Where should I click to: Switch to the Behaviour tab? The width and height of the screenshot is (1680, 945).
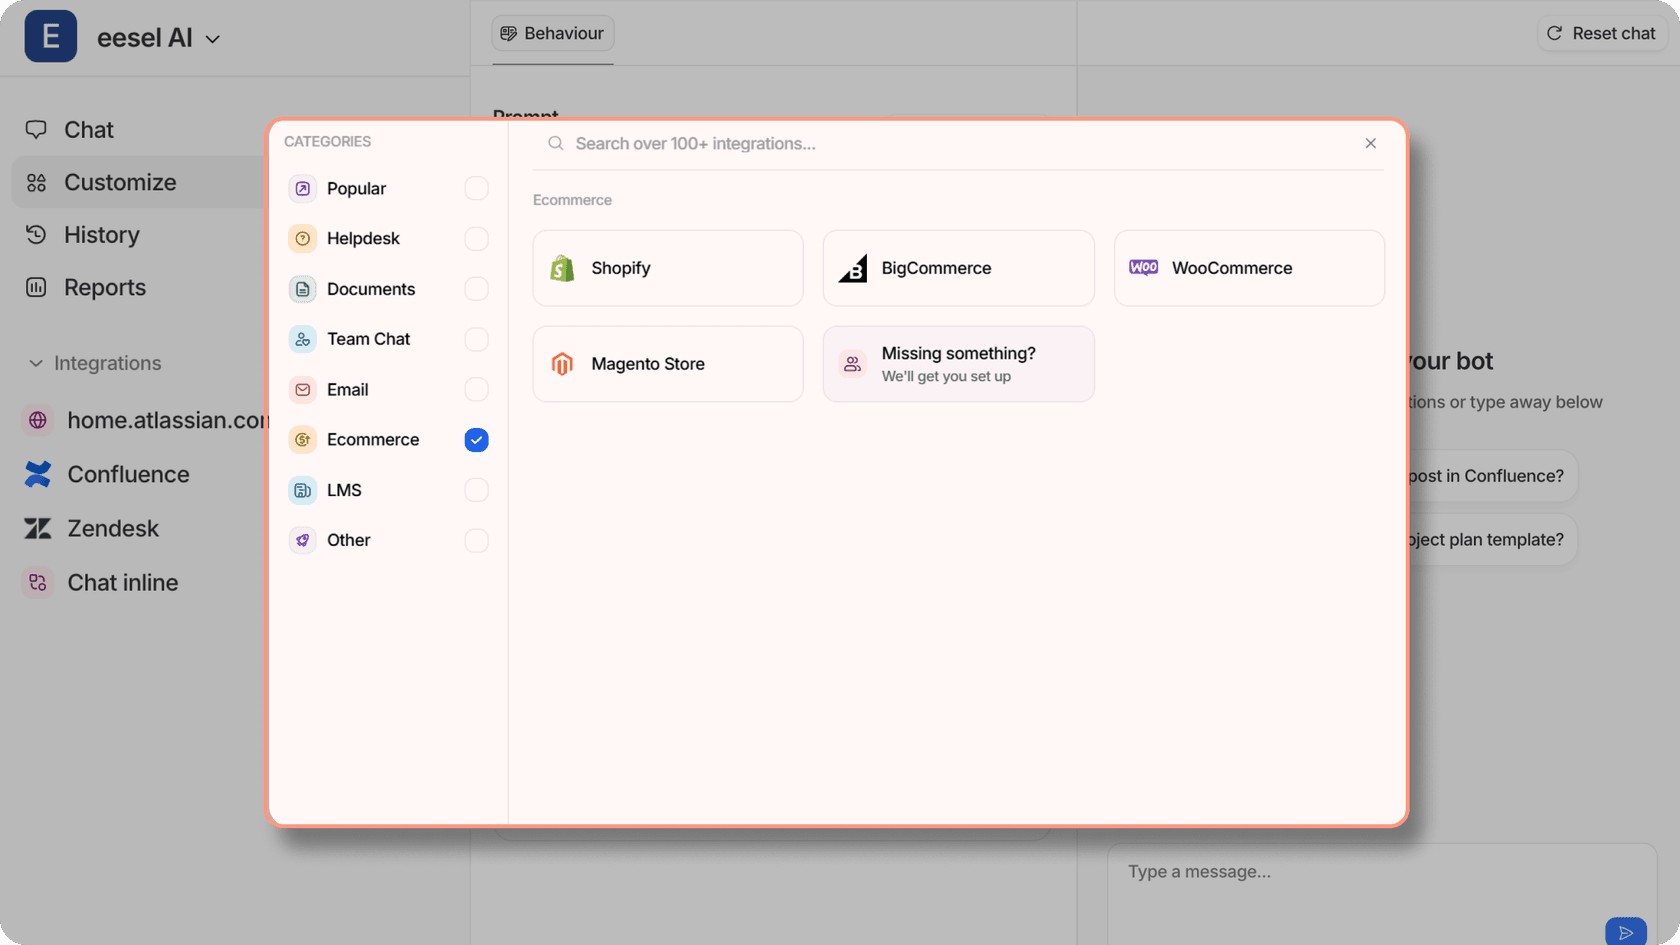click(x=553, y=33)
